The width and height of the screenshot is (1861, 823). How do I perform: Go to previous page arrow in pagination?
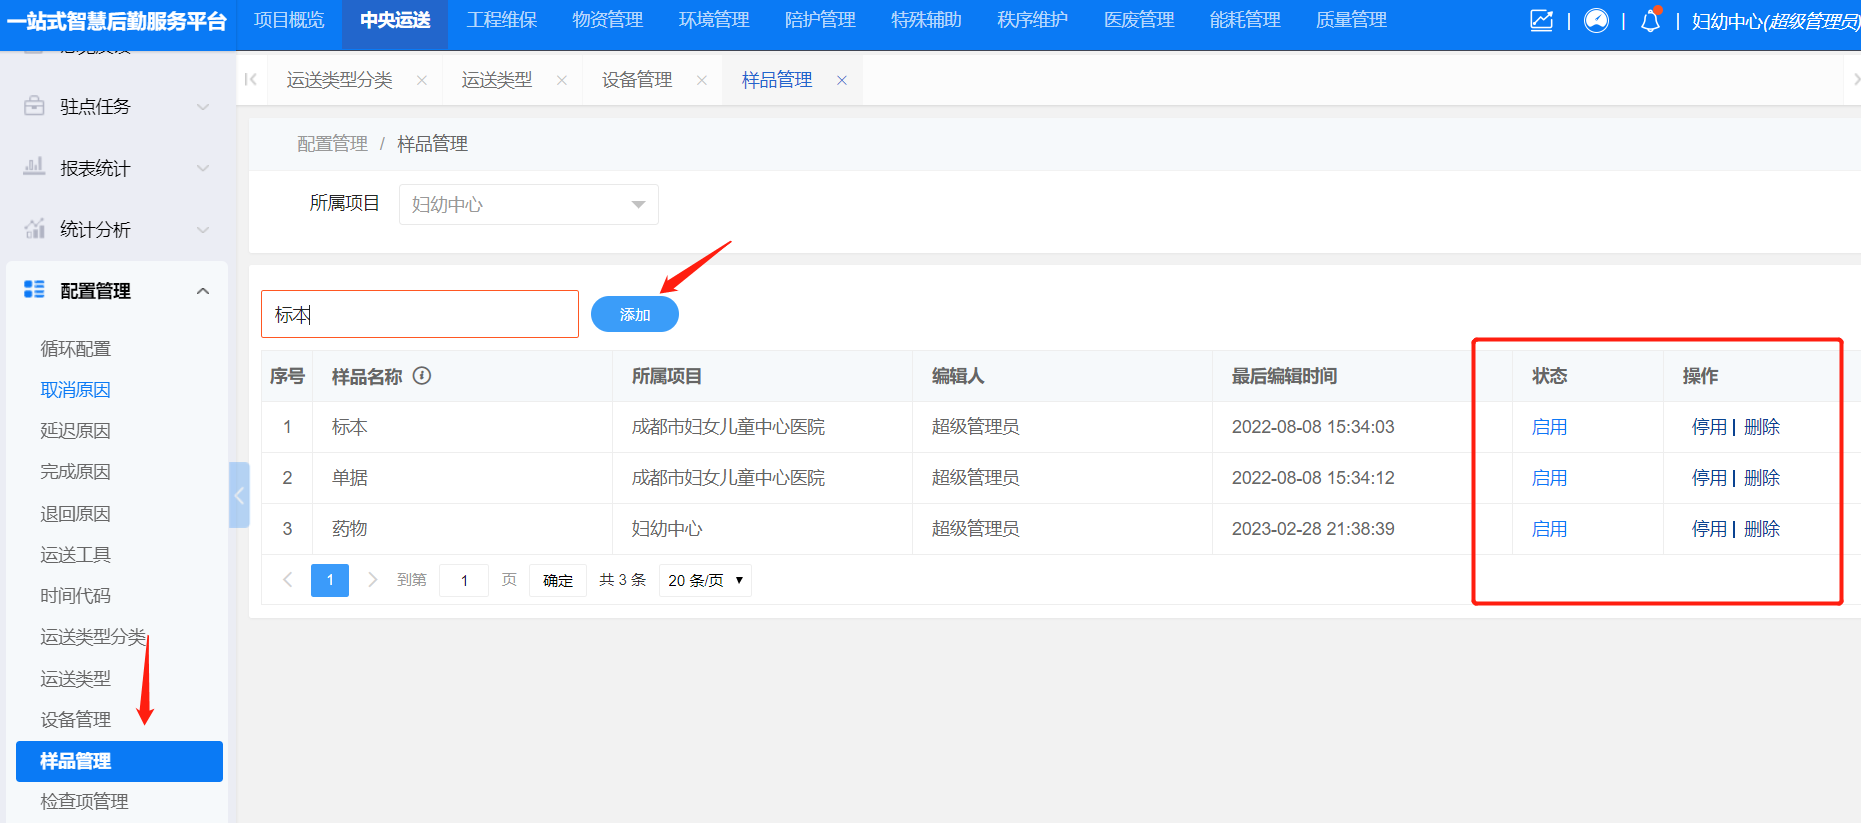[x=288, y=580]
